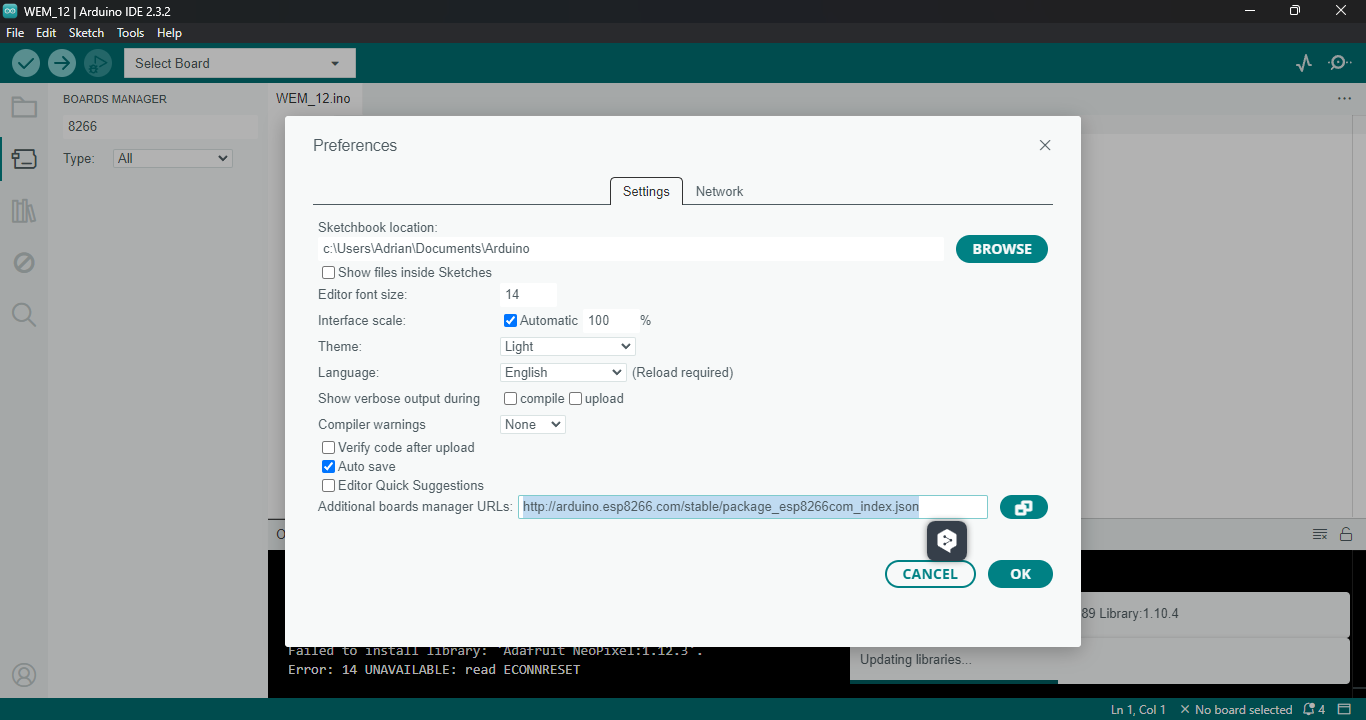
Task: Select the Settings tab
Action: pyautogui.click(x=646, y=191)
